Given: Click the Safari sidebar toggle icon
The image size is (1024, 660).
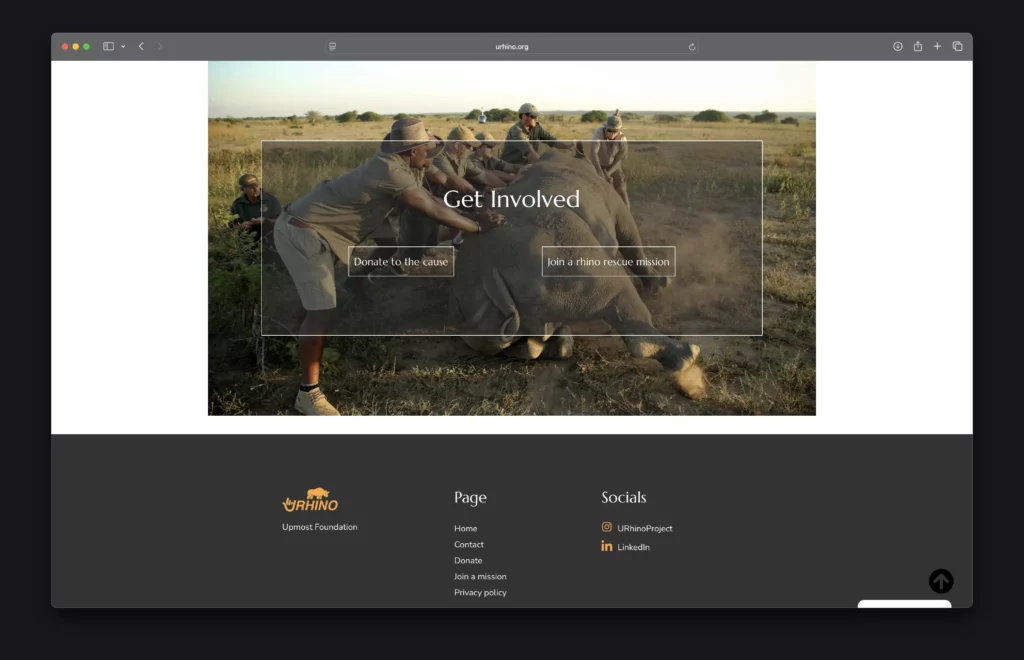Looking at the screenshot, I should coord(108,47).
